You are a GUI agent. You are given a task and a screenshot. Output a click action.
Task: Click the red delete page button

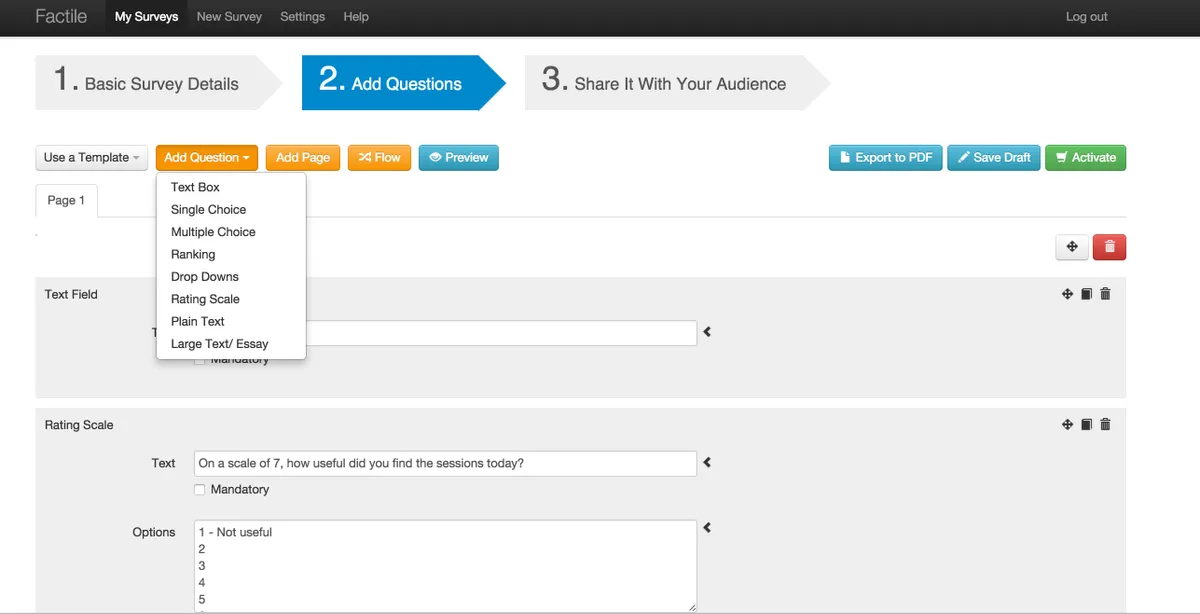pyautogui.click(x=1109, y=247)
